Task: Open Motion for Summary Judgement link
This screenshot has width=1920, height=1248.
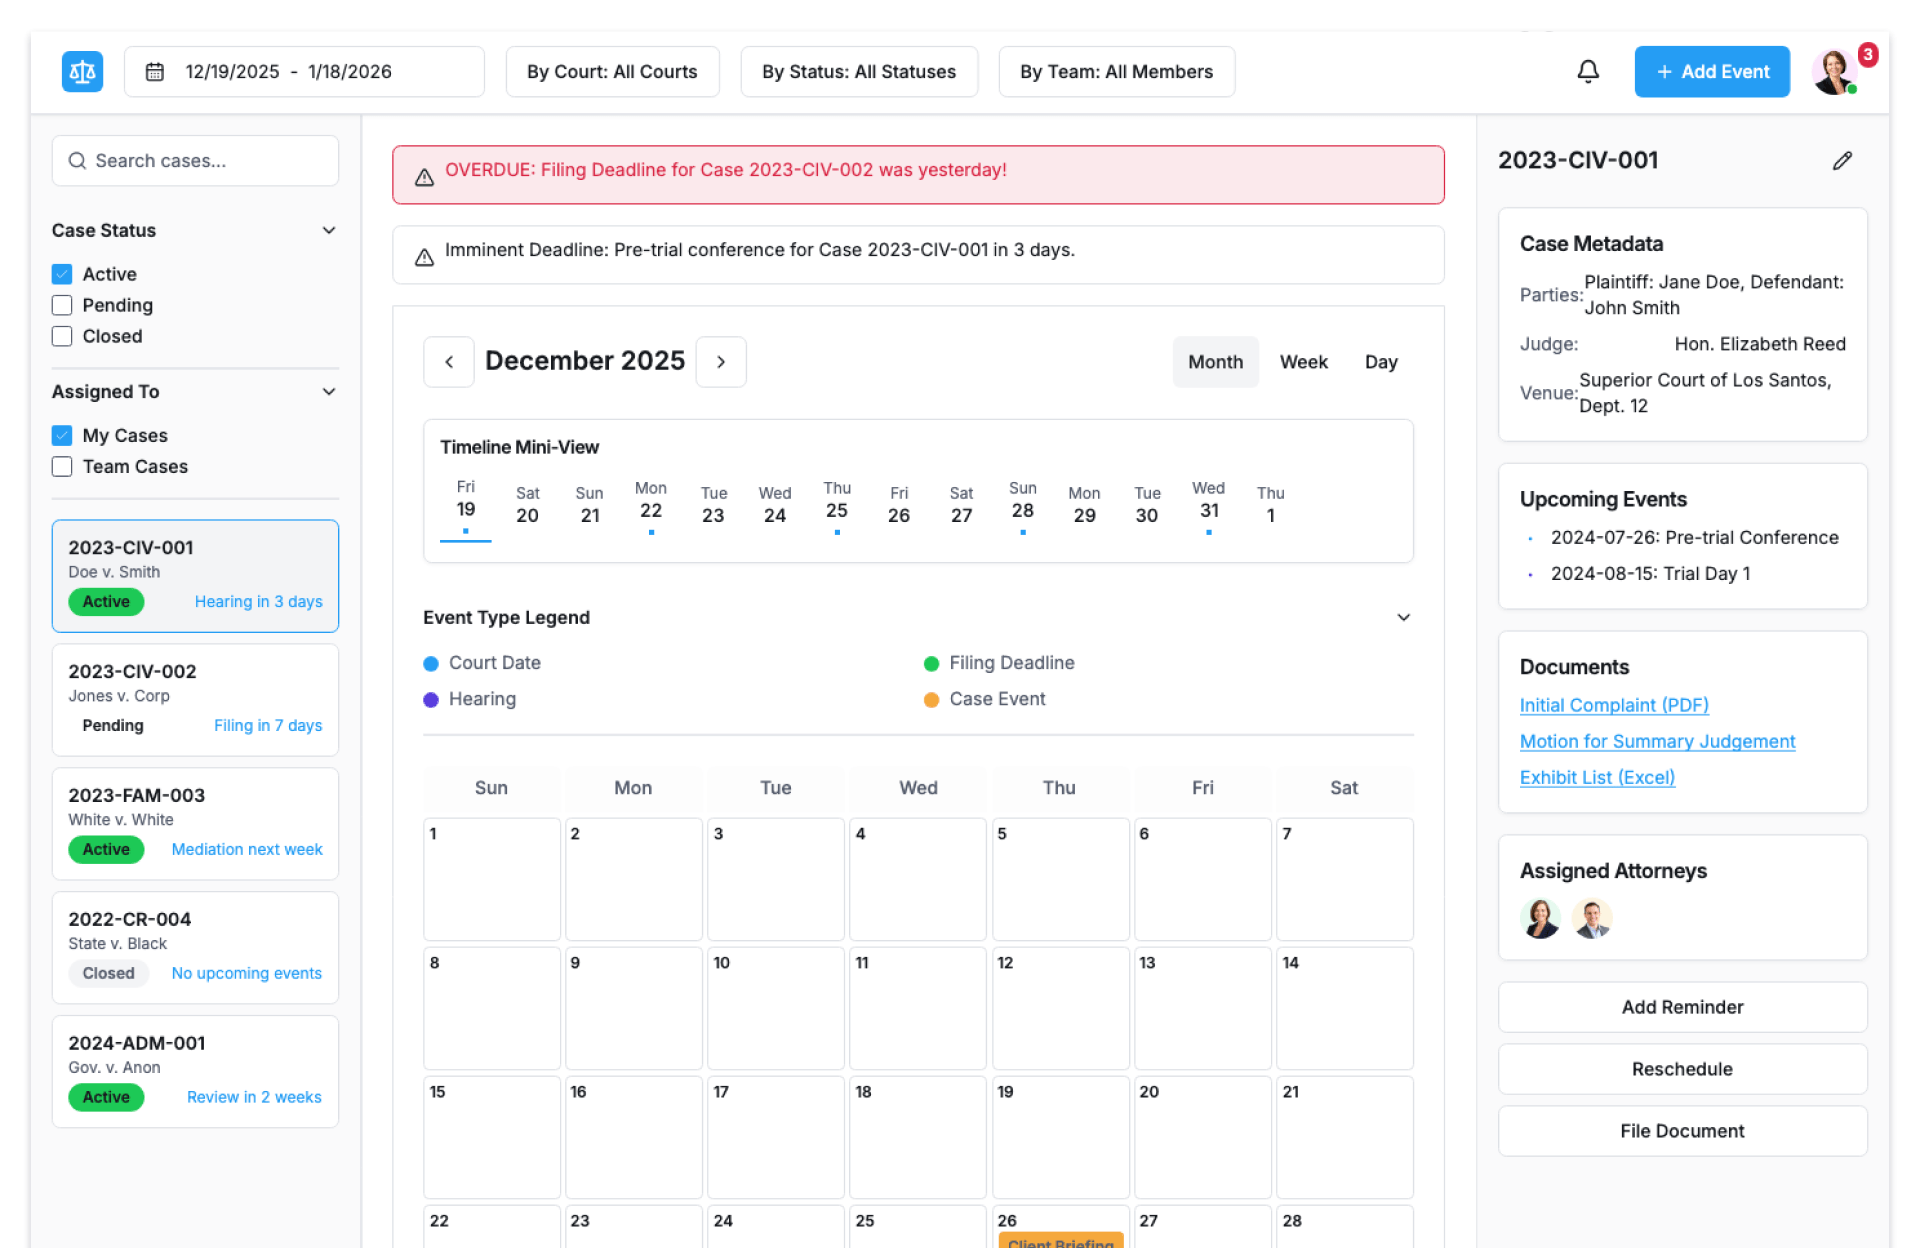Action: click(1657, 741)
